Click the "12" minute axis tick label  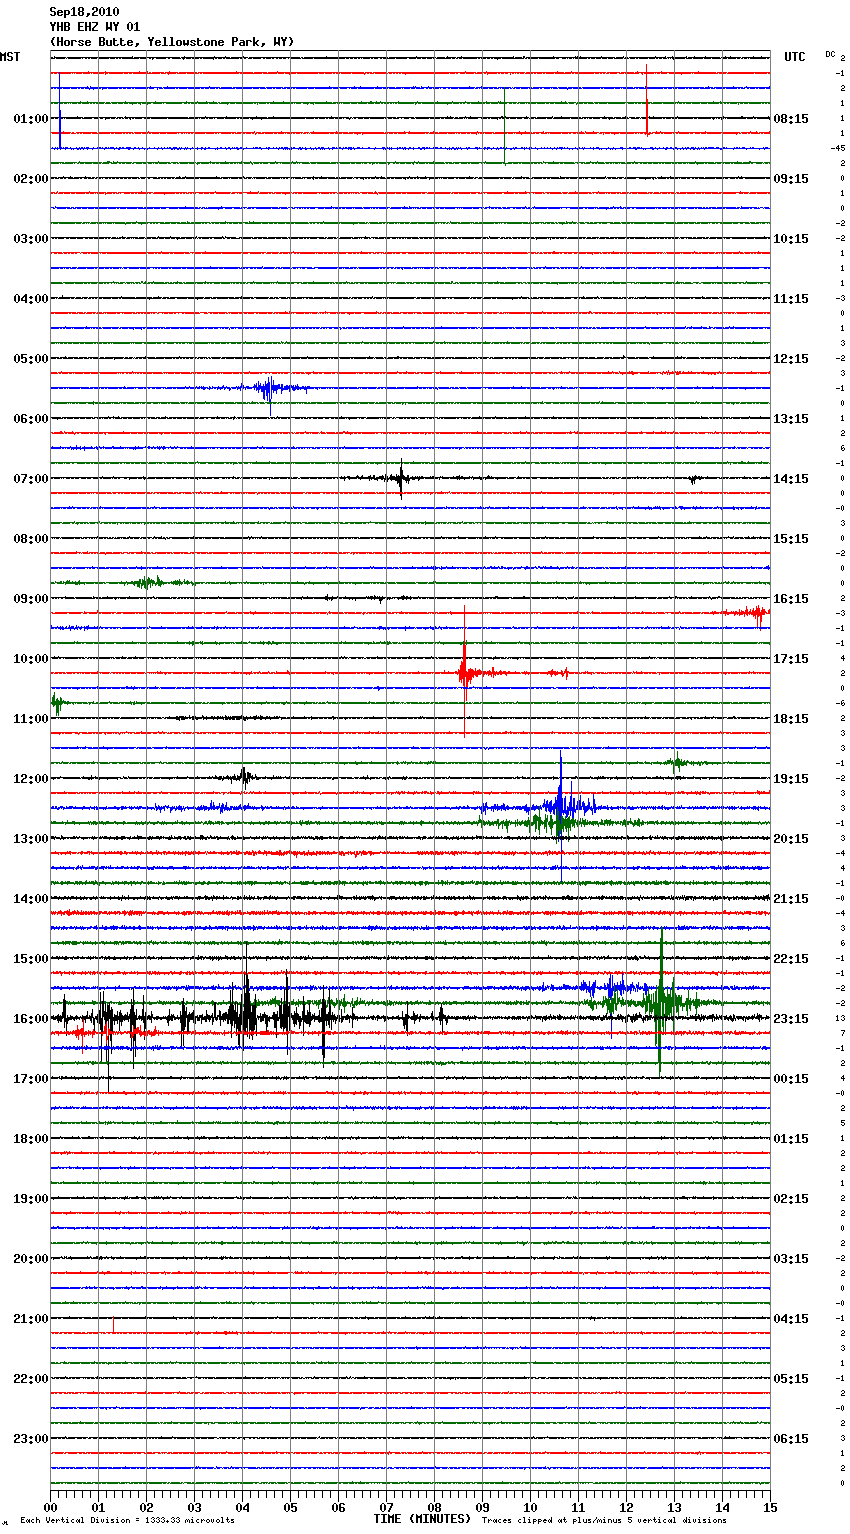(x=626, y=1506)
